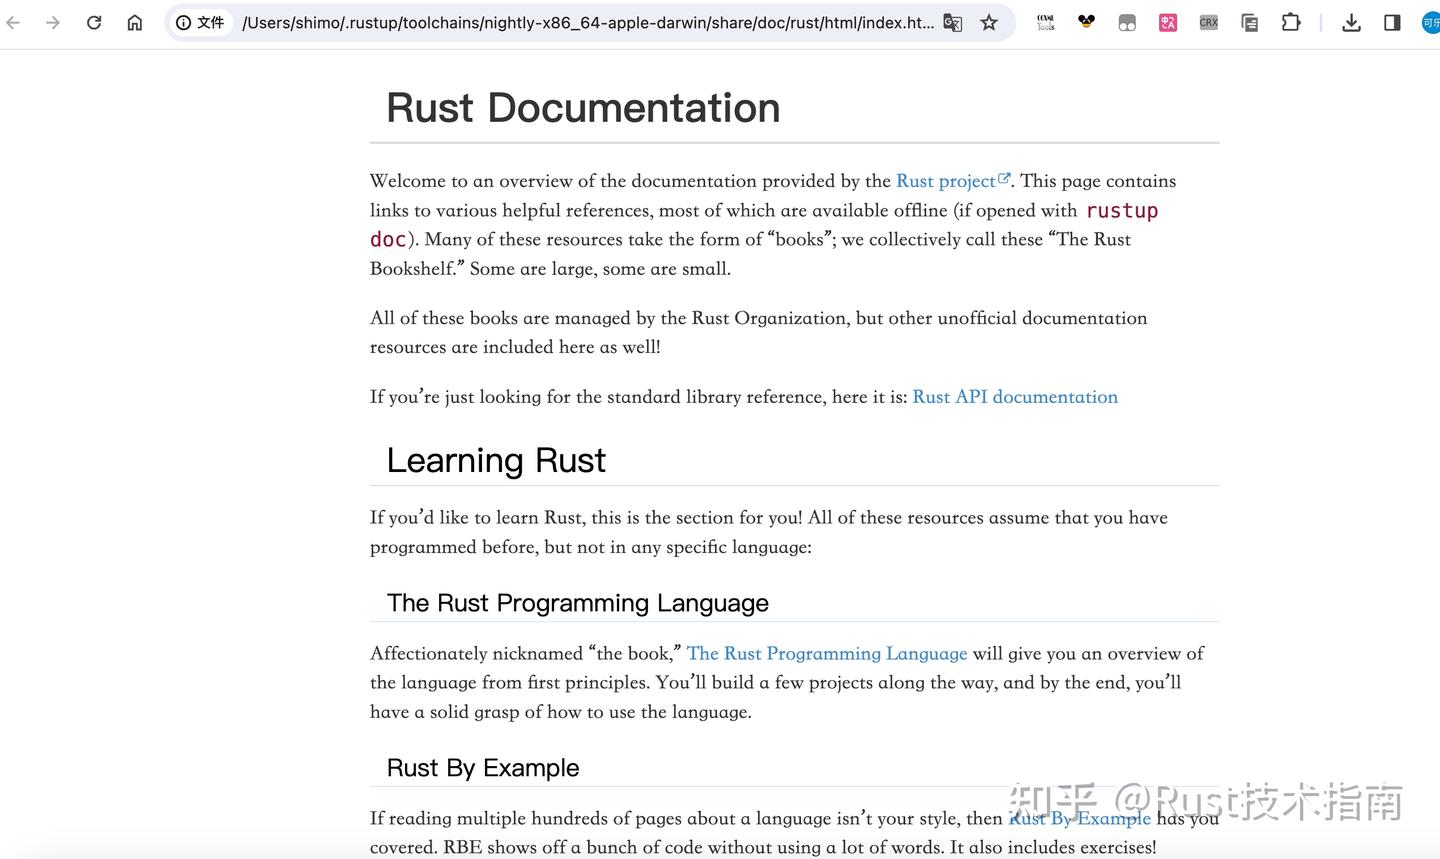The height and width of the screenshot is (859, 1440).
Task: Click the CRX extension icon
Action: 1208,22
